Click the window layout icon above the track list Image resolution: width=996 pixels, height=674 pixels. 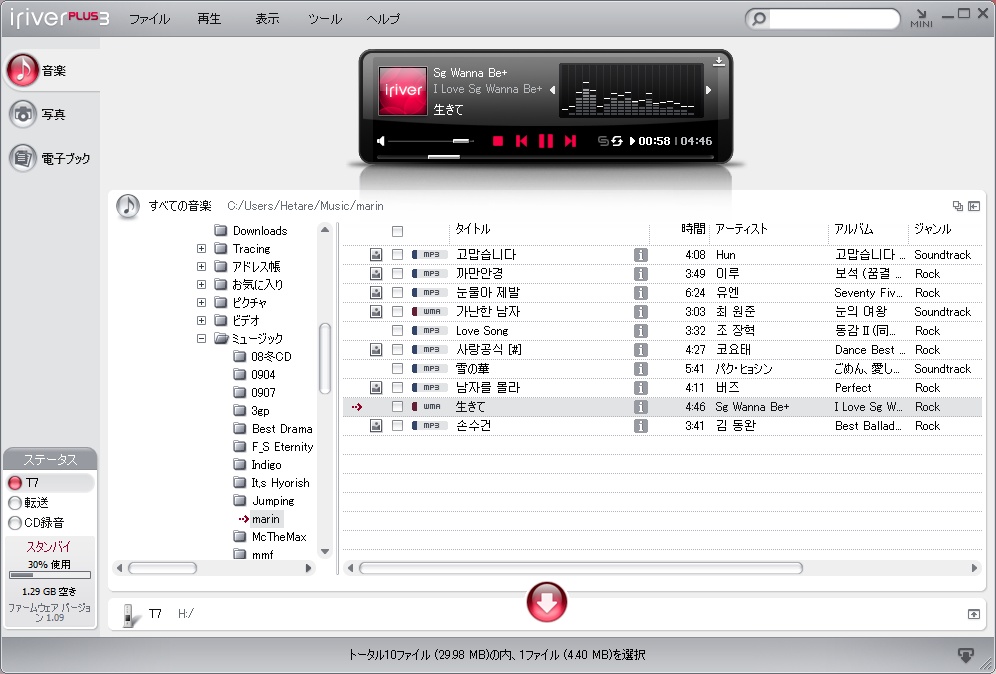coord(958,206)
